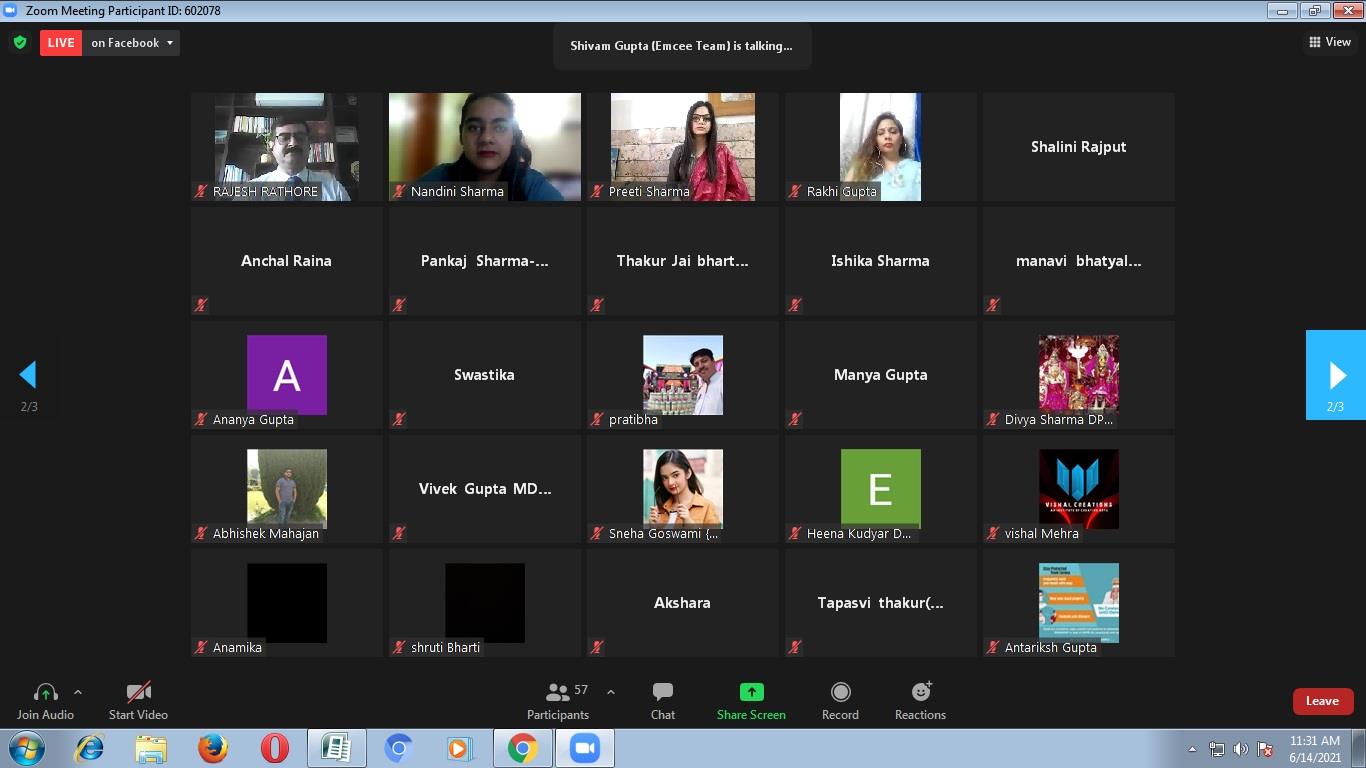Viewport: 1366px width, 768px height.
Task: Open the Participants list
Action: [x=558, y=701]
